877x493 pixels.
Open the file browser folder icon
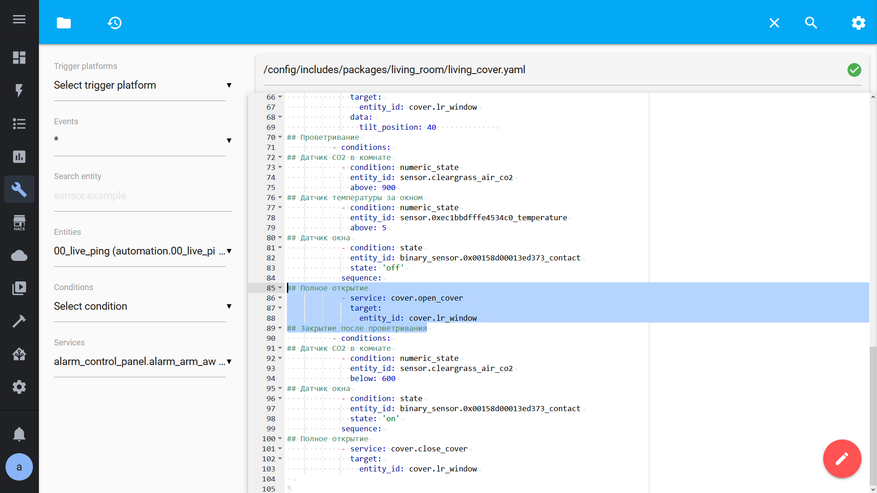[64, 23]
